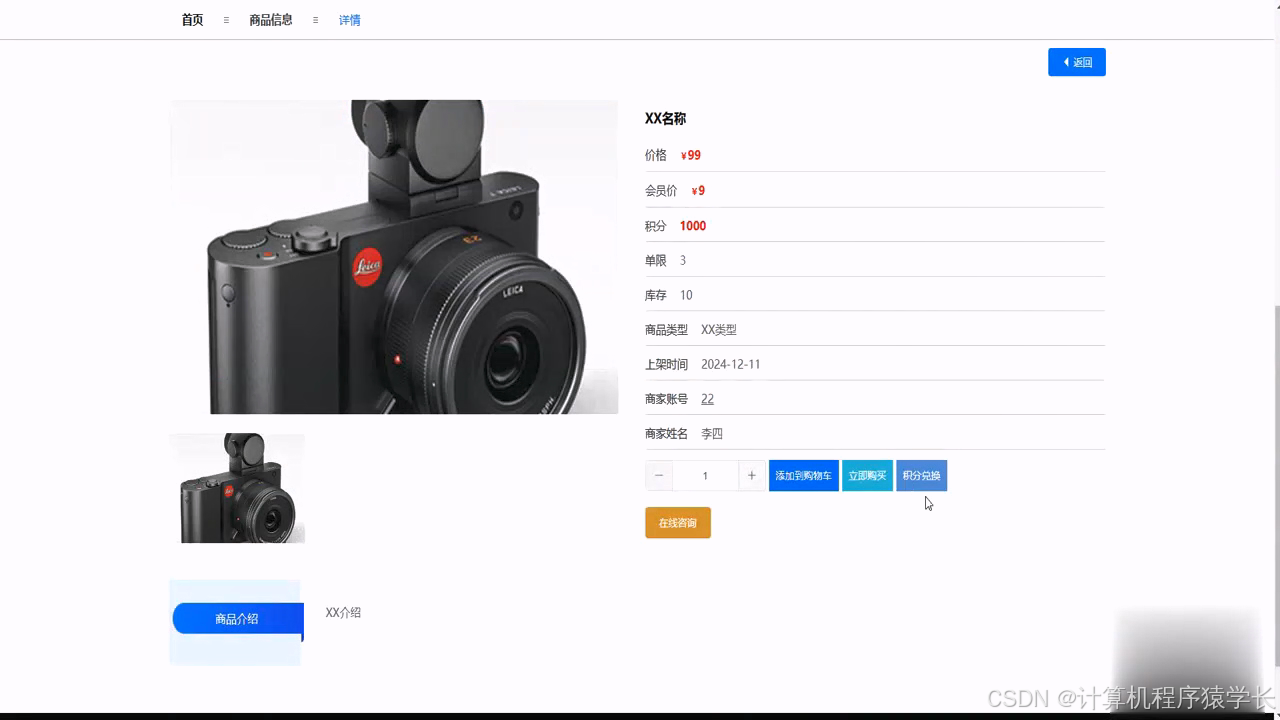Open the 首页 navigation item
1280x720 pixels.
click(191, 19)
